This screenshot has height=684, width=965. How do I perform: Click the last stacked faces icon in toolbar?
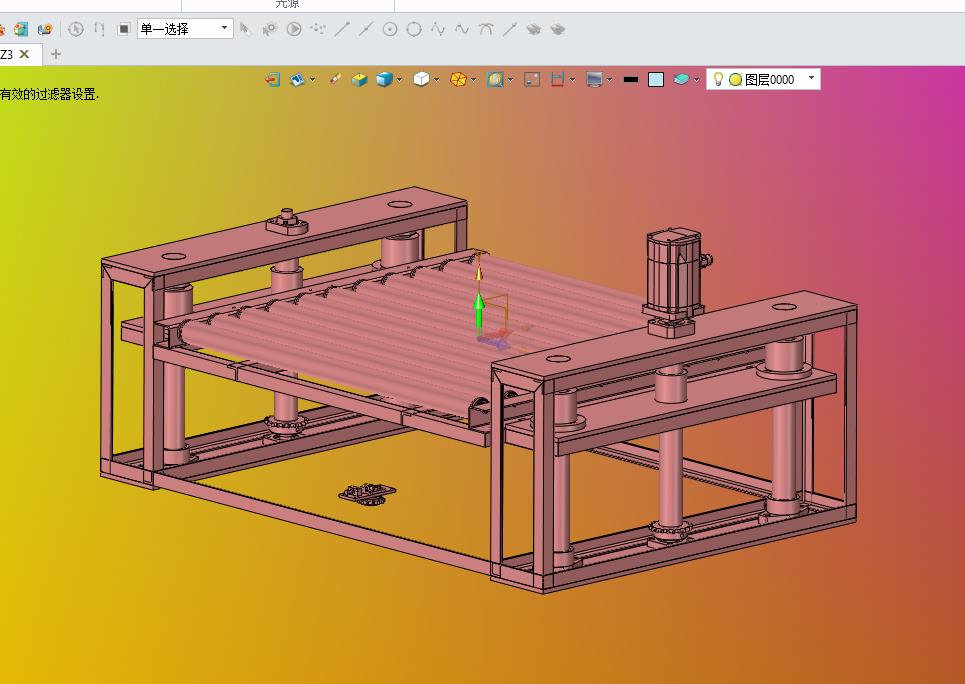point(558,29)
